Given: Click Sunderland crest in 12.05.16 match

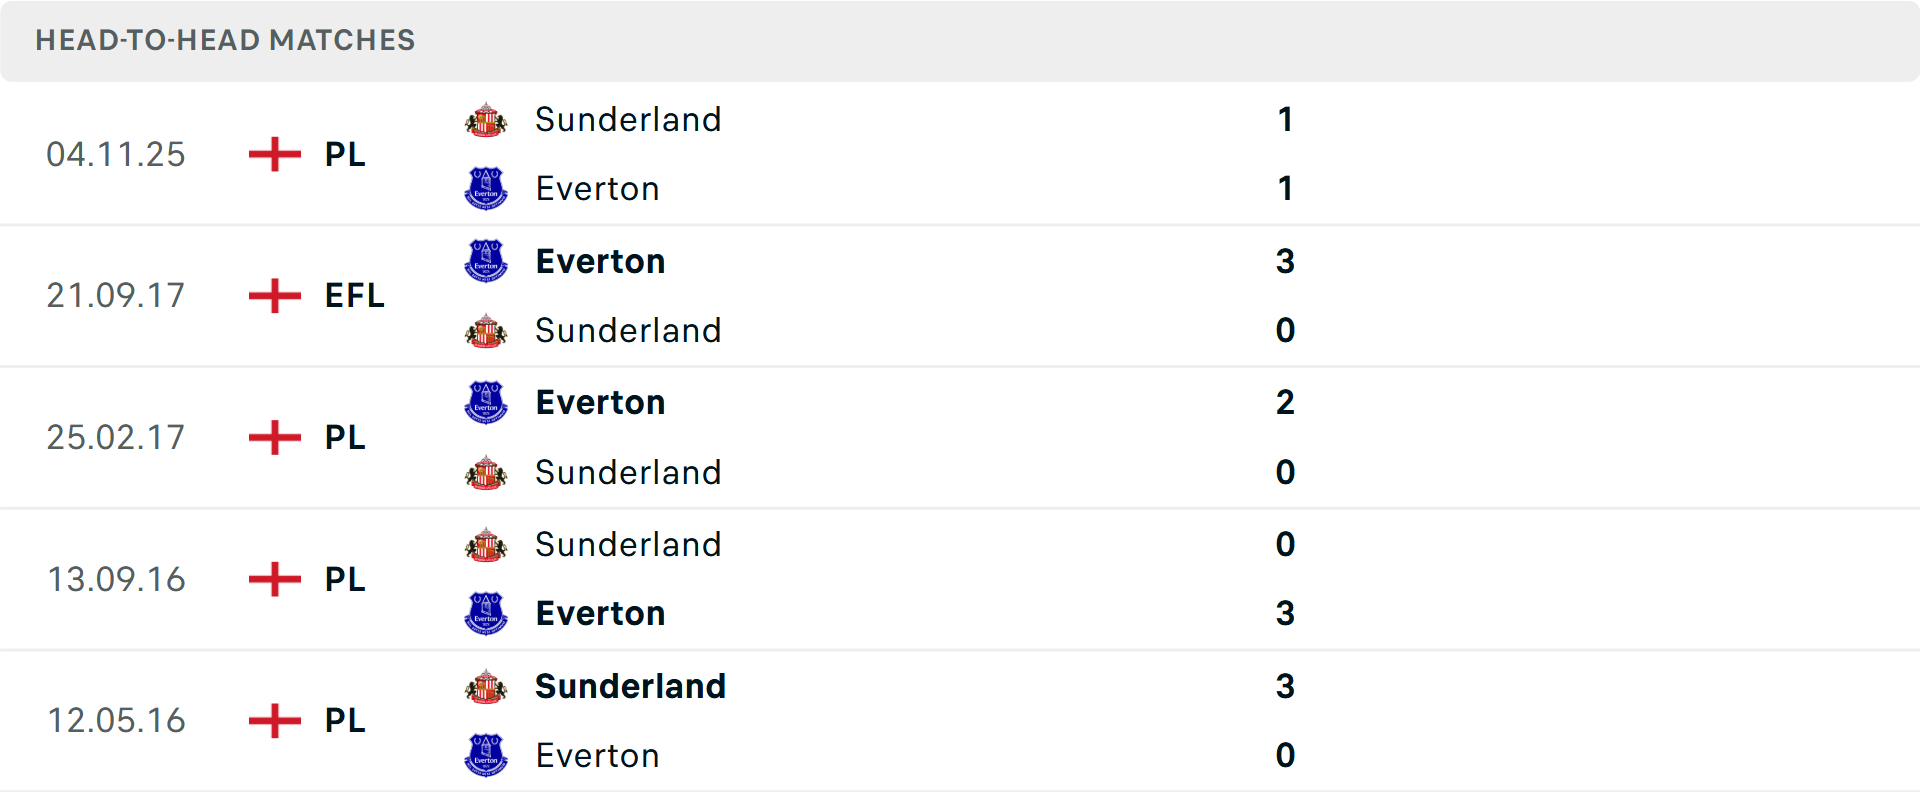Looking at the screenshot, I should [486, 687].
